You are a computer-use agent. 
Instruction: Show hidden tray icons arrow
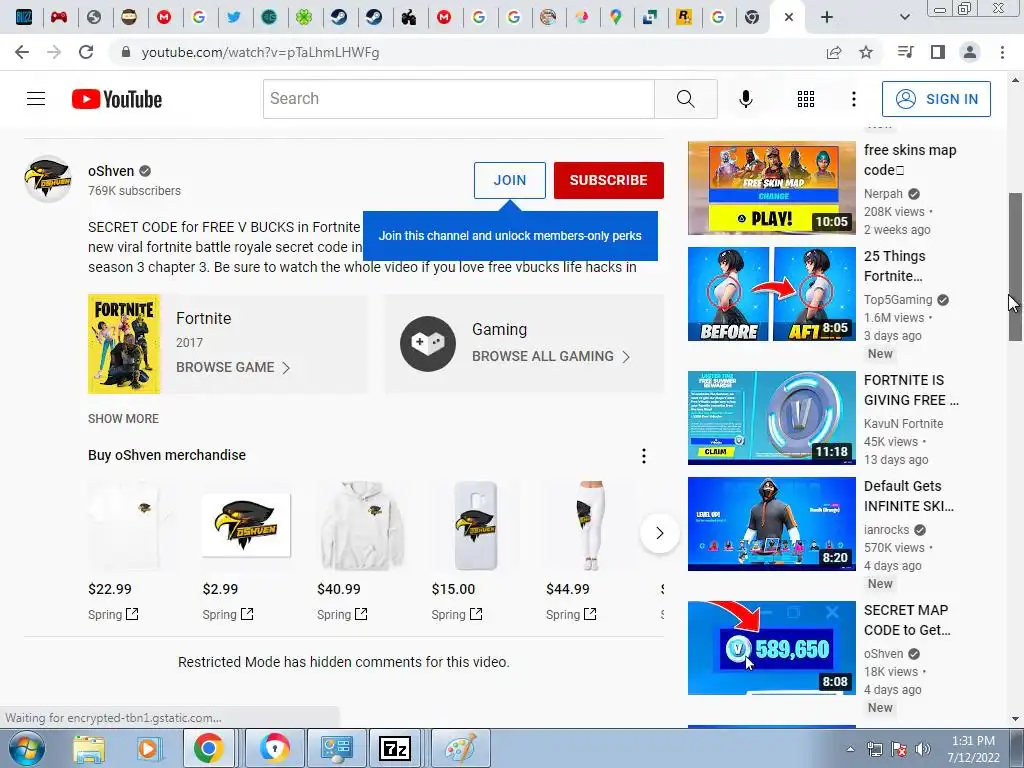[850, 749]
